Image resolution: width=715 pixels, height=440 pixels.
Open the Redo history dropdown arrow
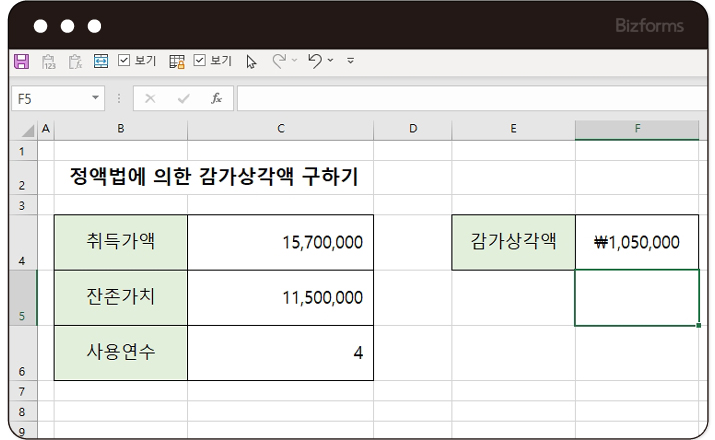point(295,60)
